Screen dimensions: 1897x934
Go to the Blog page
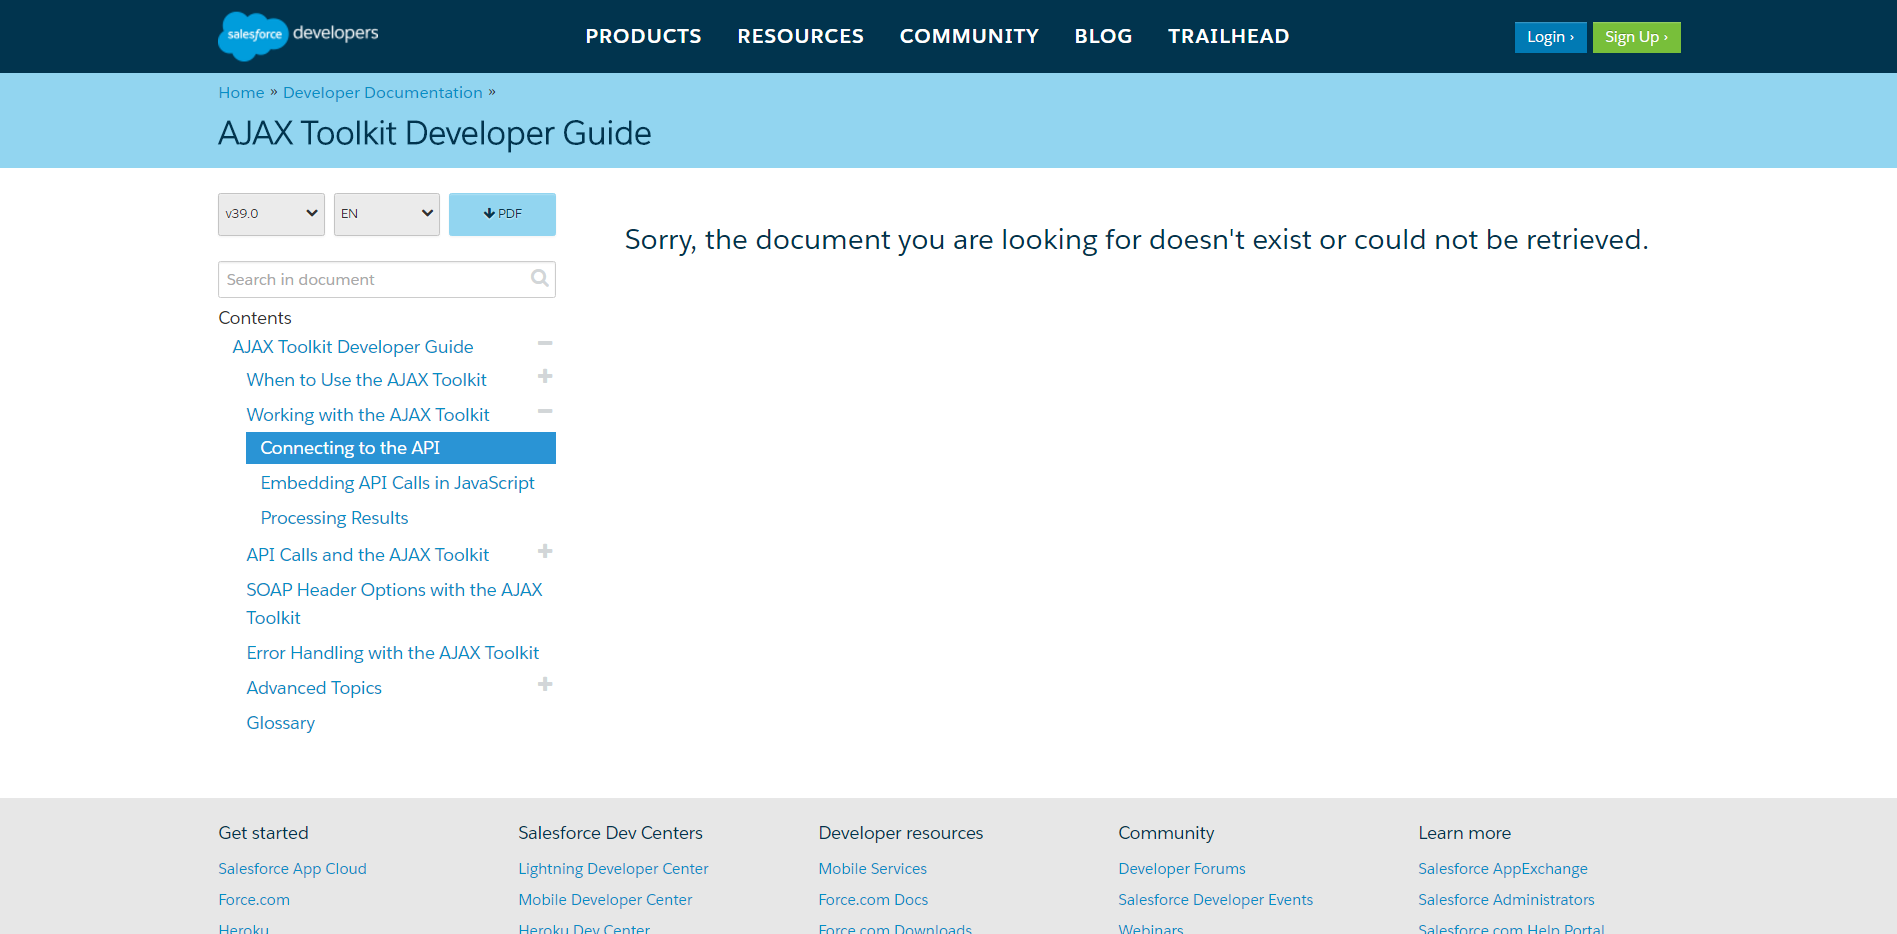tap(1103, 36)
